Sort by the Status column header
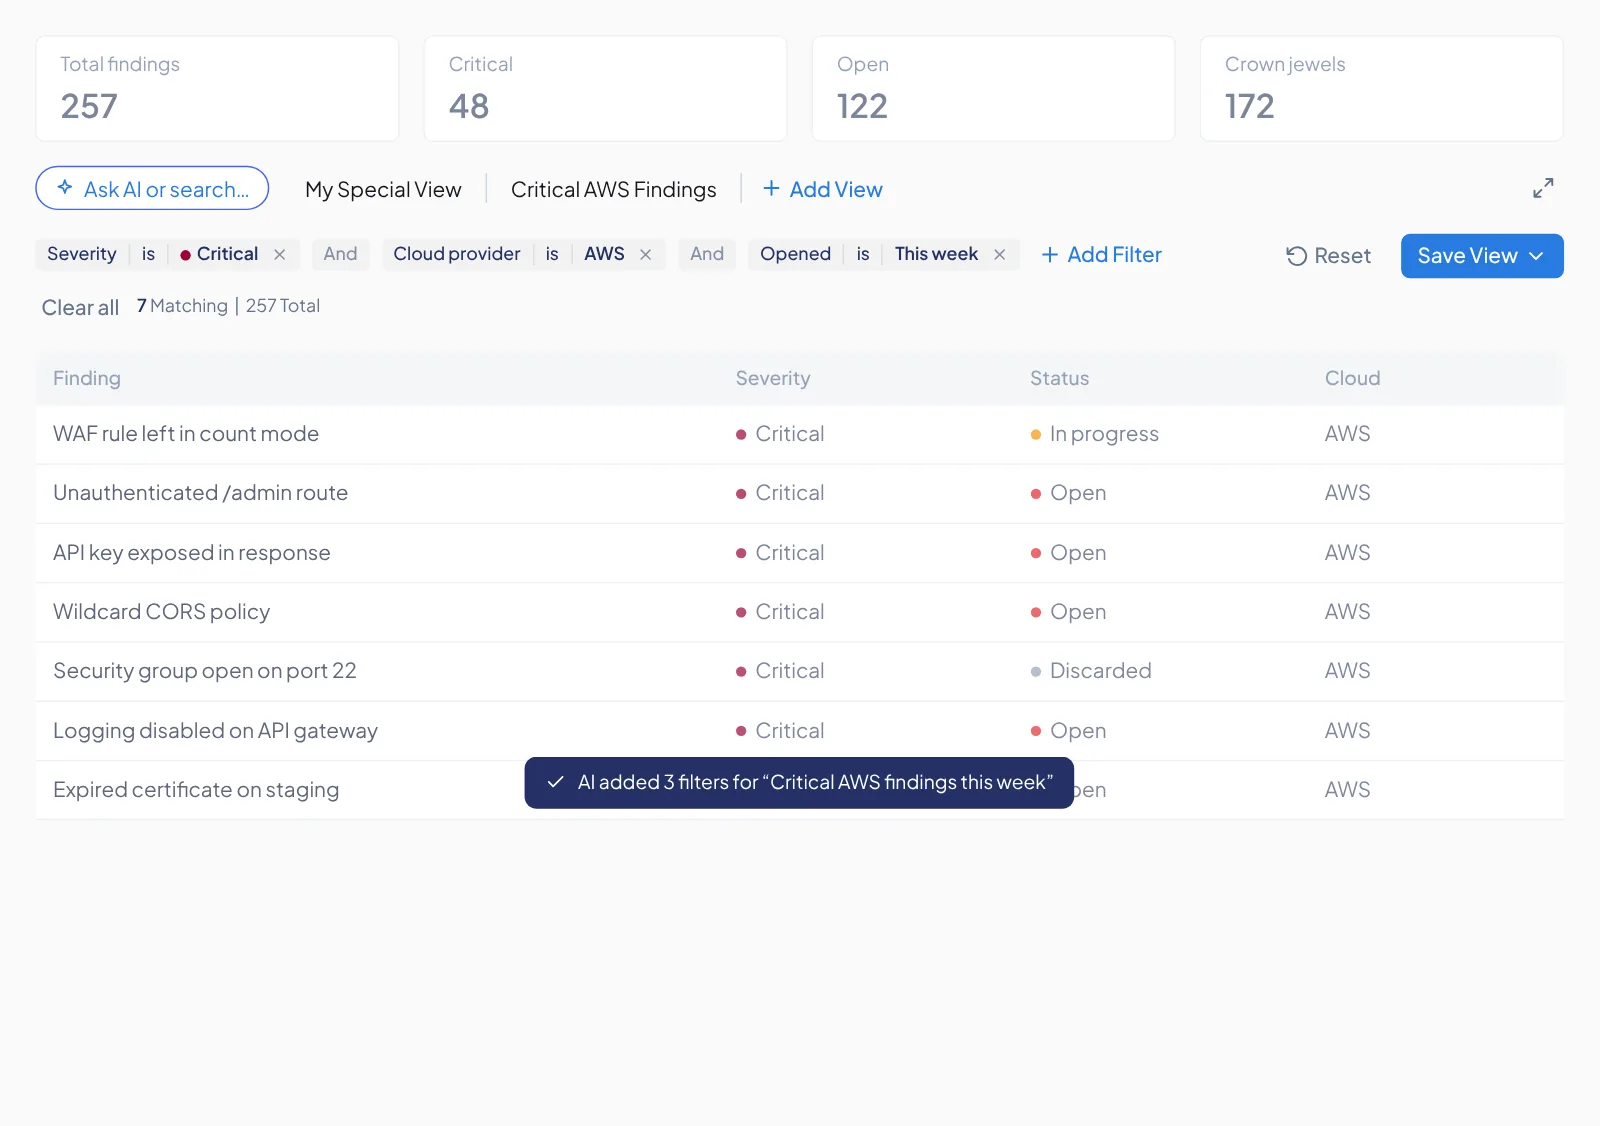 click(1060, 378)
